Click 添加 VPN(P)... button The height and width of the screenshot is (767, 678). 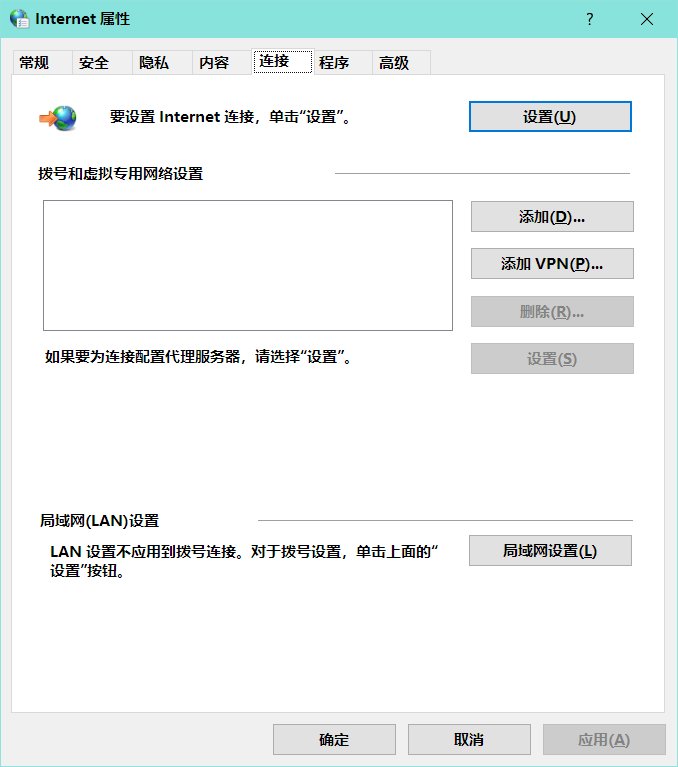point(552,264)
